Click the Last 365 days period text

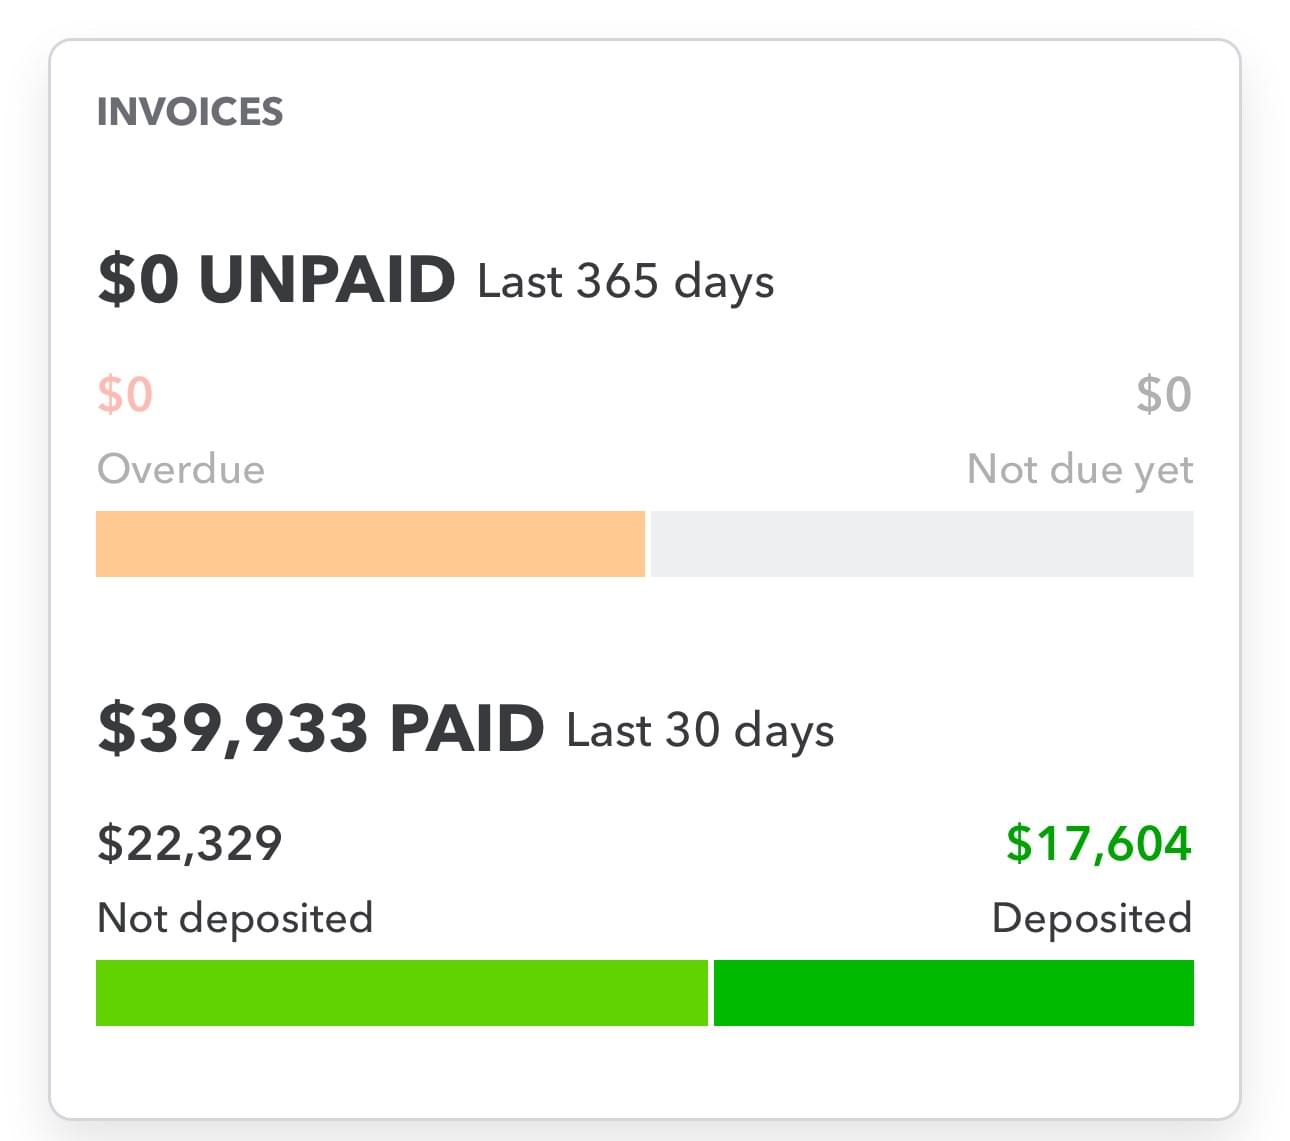tap(625, 281)
